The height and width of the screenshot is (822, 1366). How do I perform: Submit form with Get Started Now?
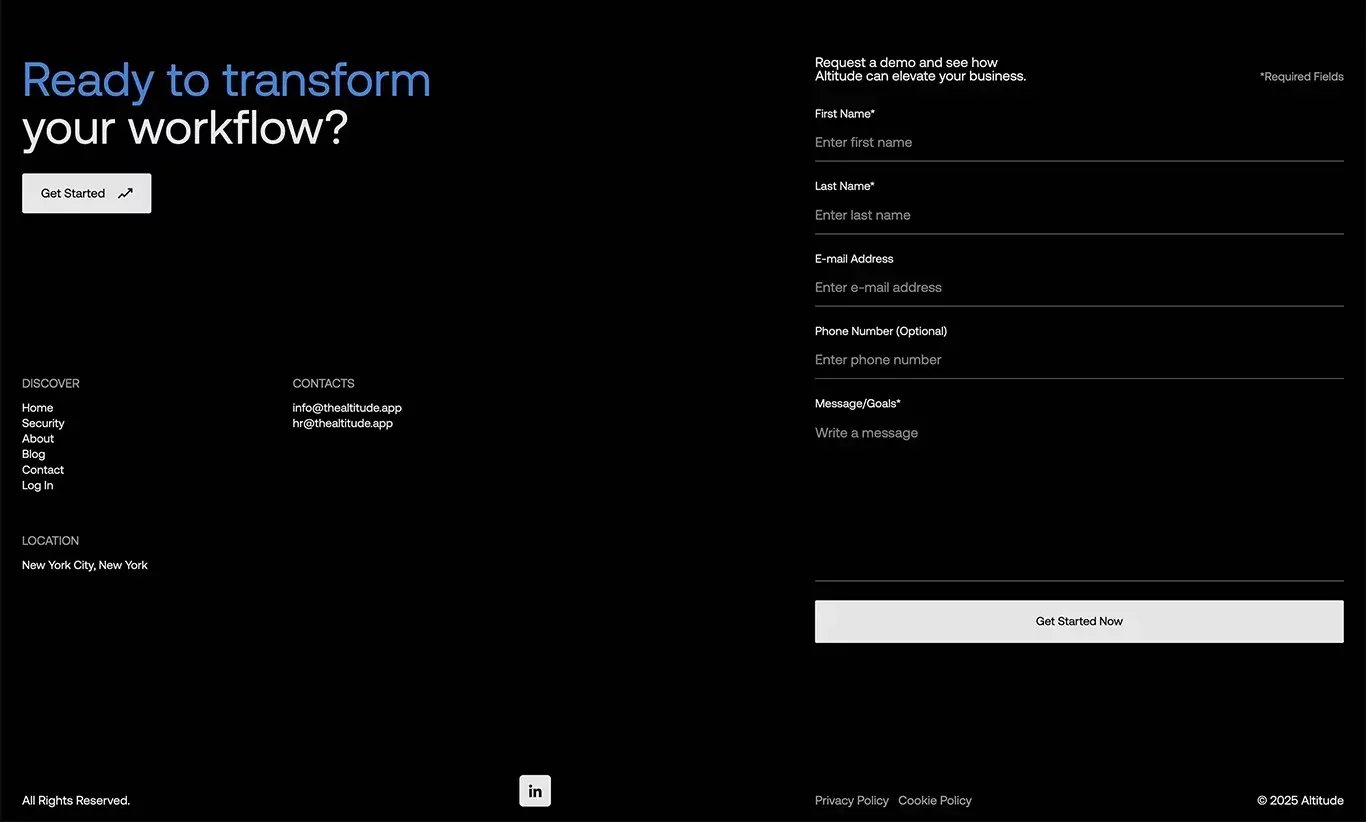point(1079,621)
